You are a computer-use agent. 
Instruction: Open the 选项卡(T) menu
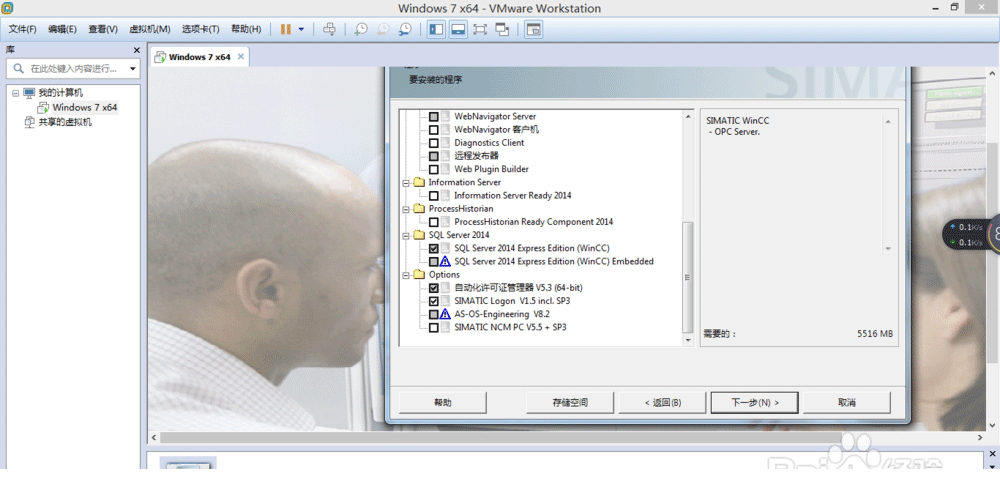tap(200, 29)
